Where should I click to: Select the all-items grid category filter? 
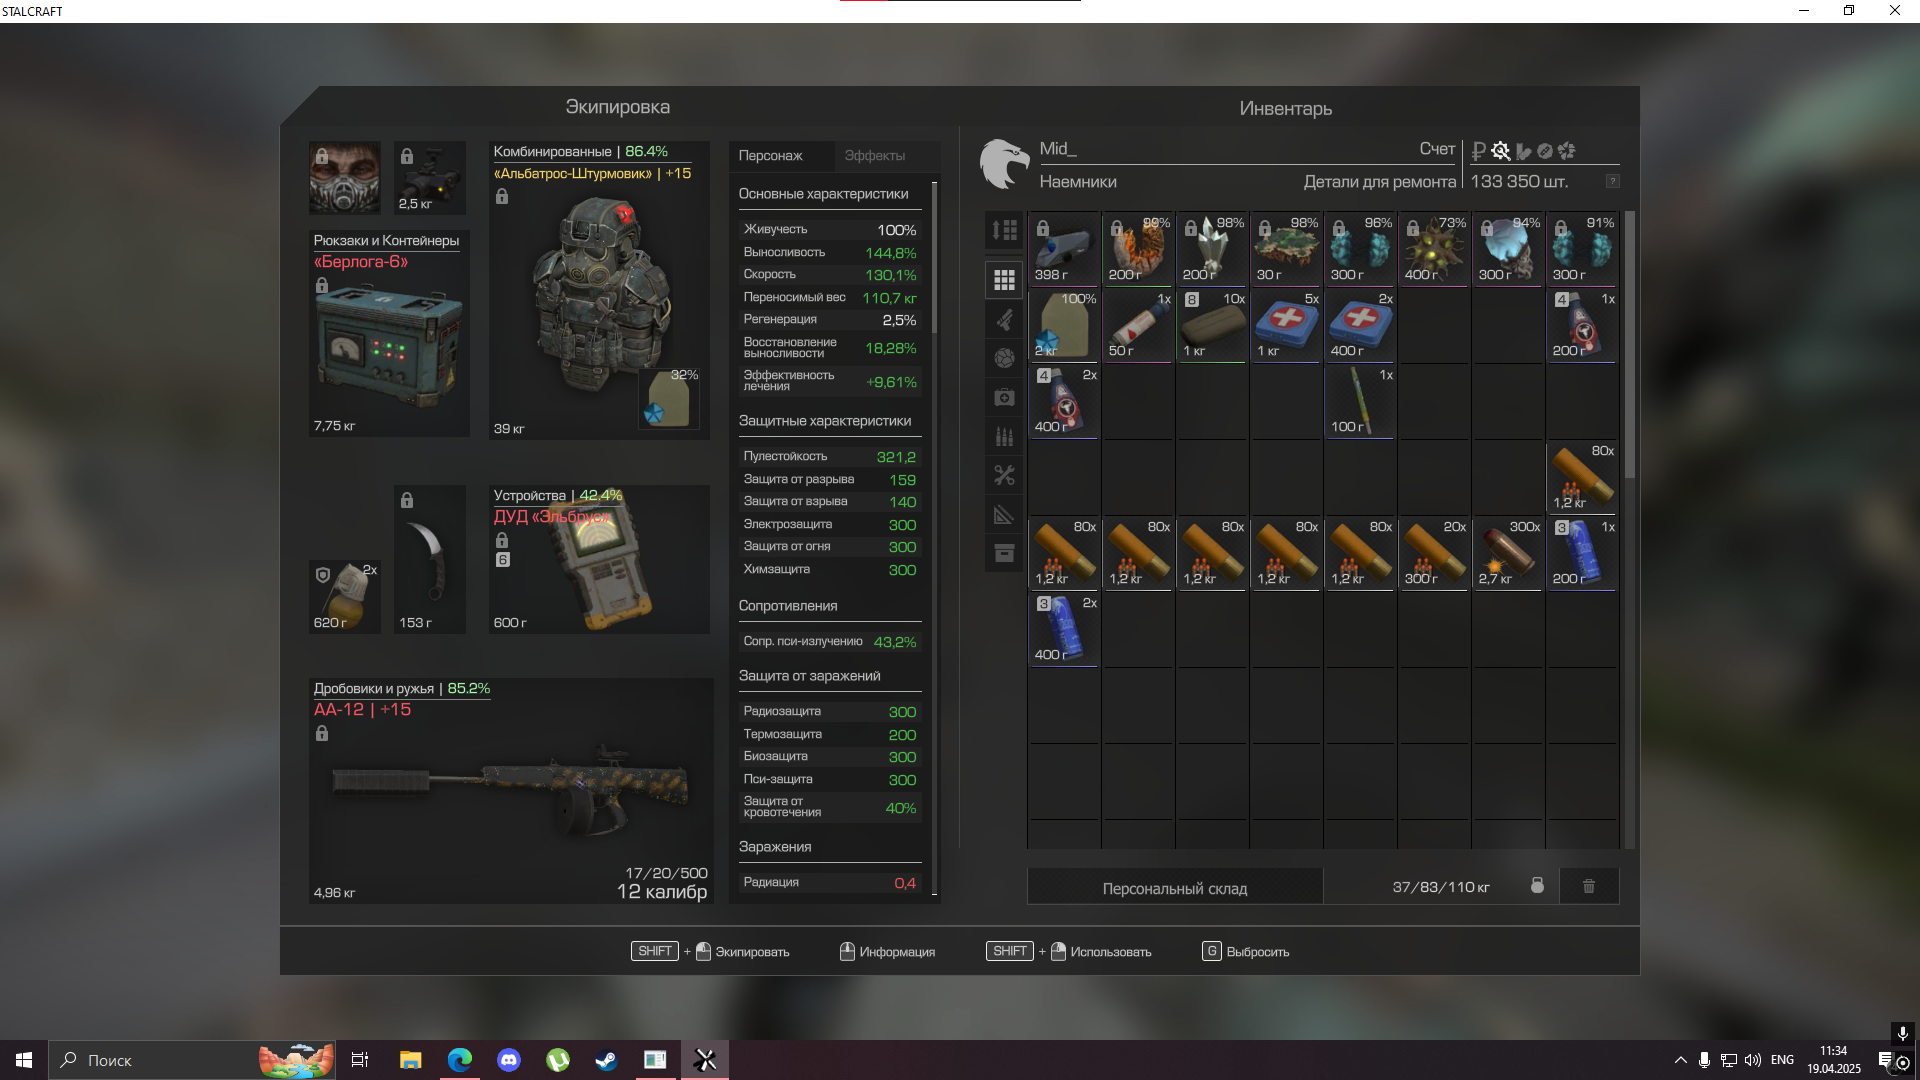[1004, 280]
